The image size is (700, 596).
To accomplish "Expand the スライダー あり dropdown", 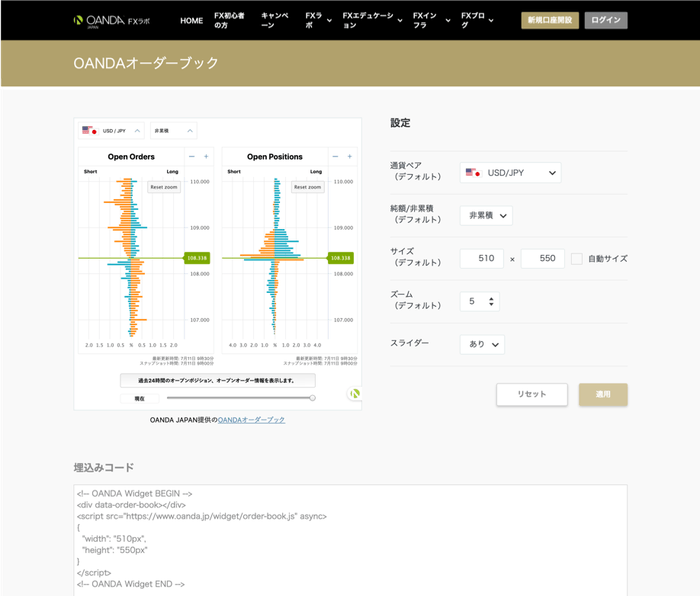I will [x=482, y=344].
